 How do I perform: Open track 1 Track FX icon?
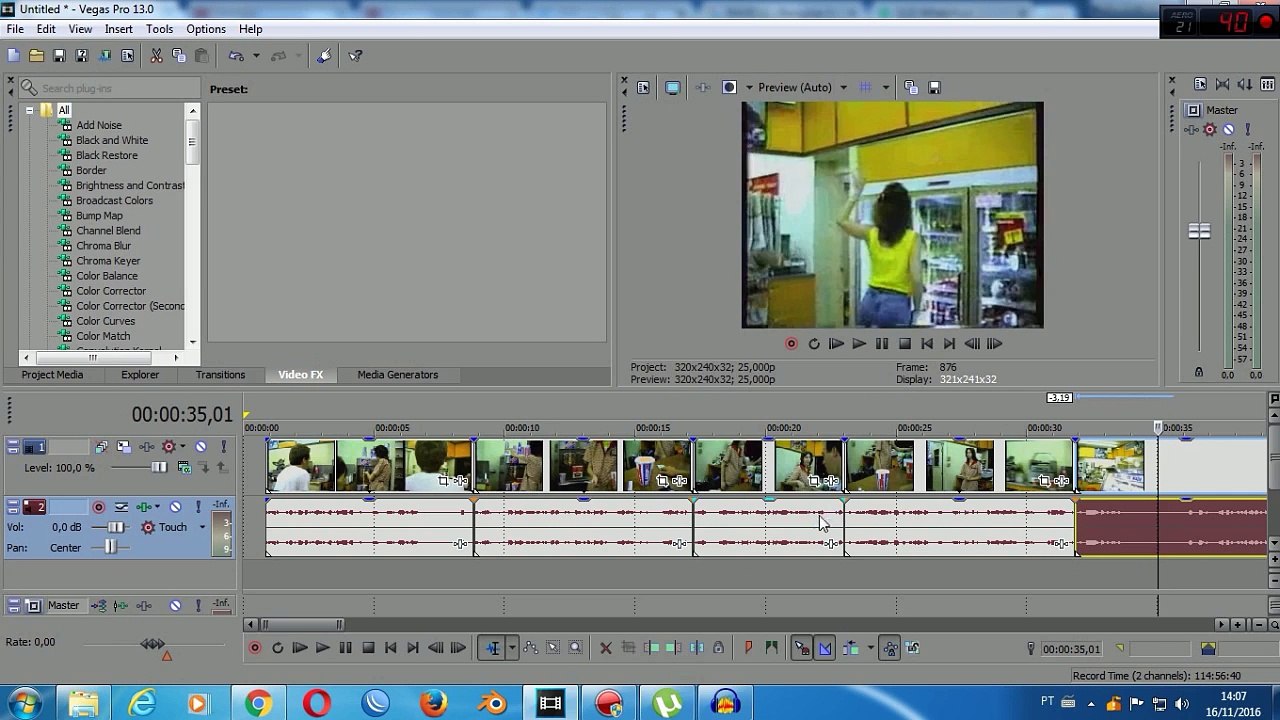click(x=146, y=447)
